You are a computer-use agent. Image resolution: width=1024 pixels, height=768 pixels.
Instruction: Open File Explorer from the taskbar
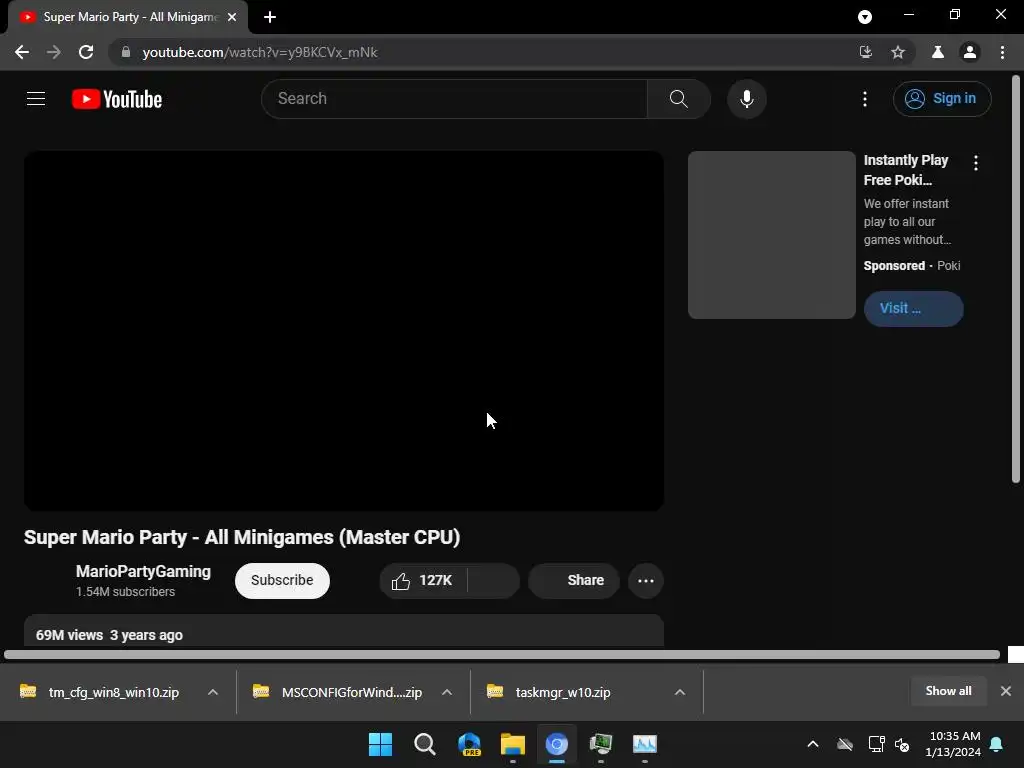click(513, 744)
